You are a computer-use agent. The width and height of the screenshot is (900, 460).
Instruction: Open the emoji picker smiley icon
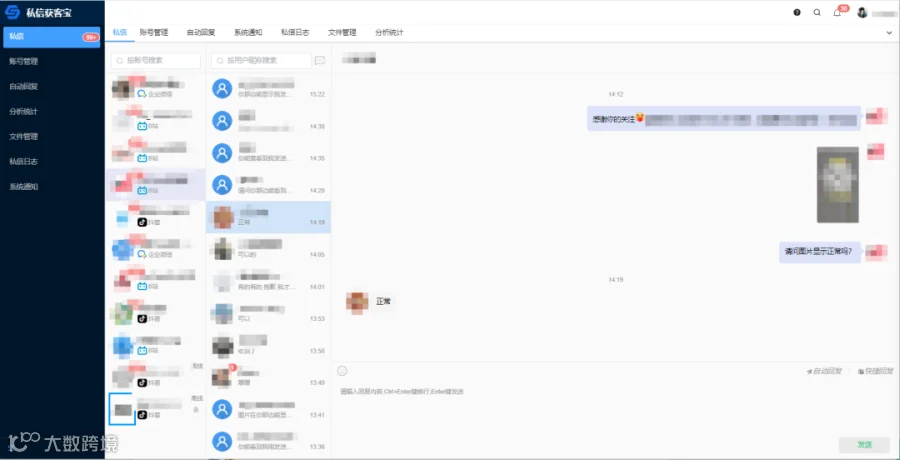click(342, 371)
